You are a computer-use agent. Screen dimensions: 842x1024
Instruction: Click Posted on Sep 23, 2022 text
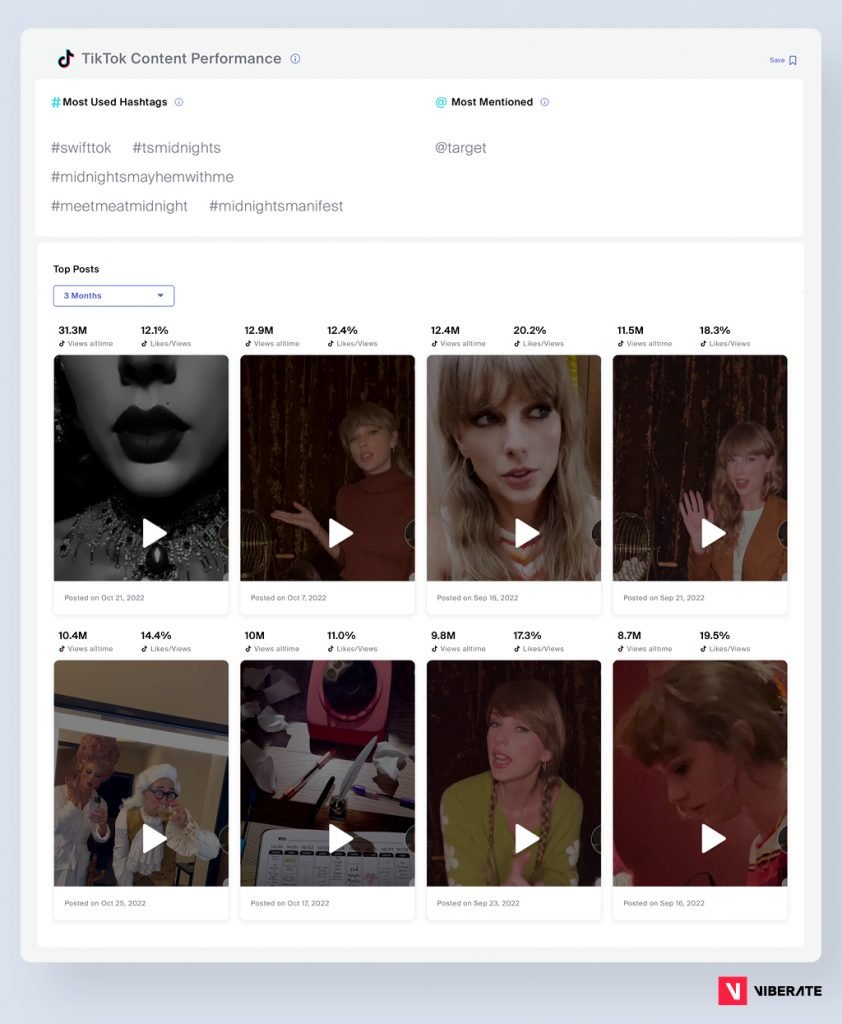pyautogui.click(x=478, y=903)
